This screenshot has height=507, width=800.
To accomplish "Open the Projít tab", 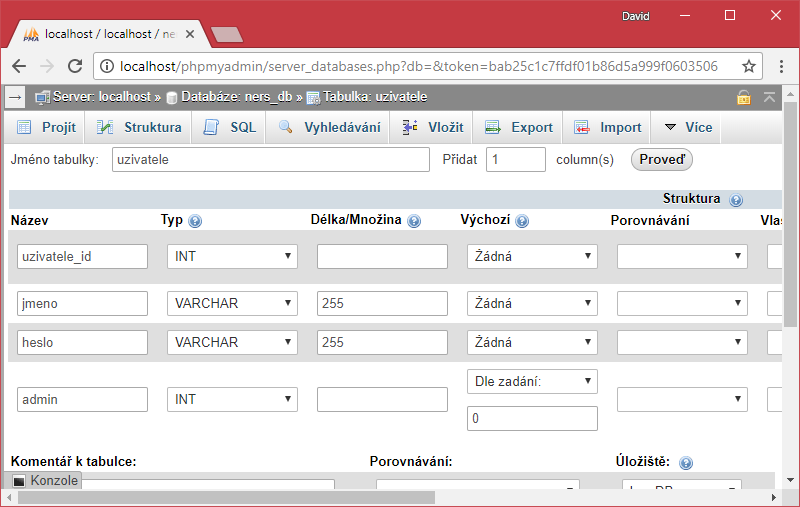I will tap(46, 128).
